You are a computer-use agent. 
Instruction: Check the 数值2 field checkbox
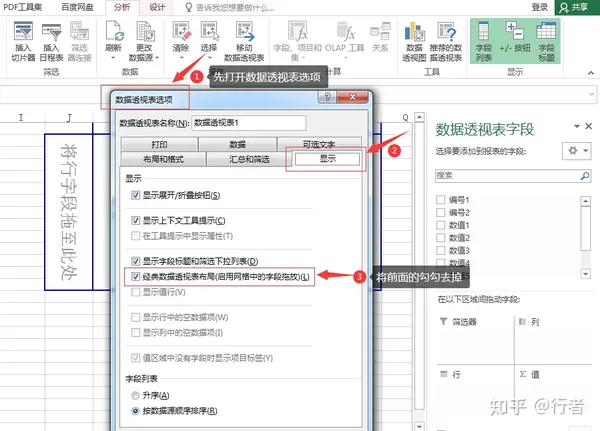click(440, 238)
